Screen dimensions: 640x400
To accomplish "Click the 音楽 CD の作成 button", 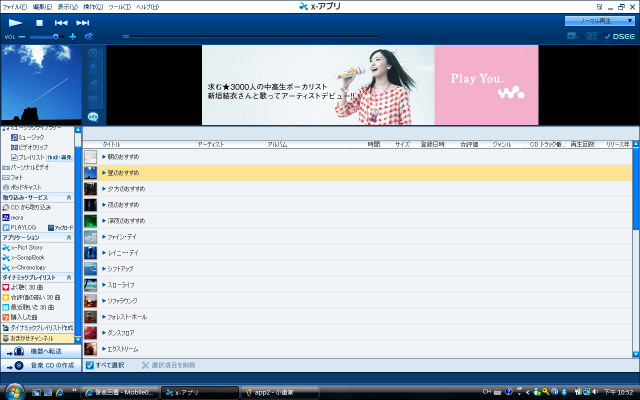I will click(x=41, y=365).
